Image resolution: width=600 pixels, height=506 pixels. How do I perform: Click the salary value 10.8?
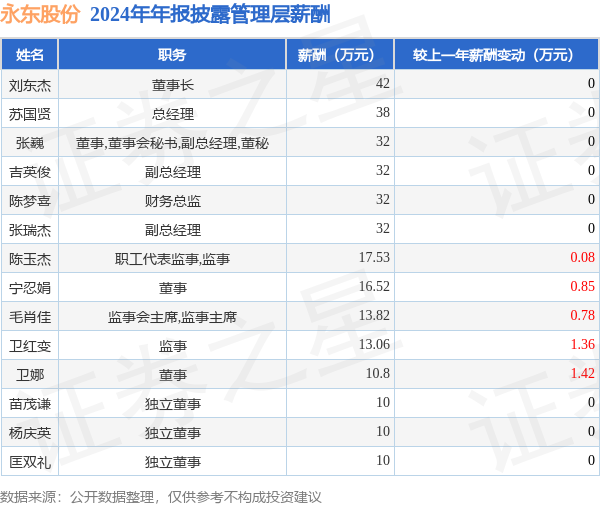point(378,373)
